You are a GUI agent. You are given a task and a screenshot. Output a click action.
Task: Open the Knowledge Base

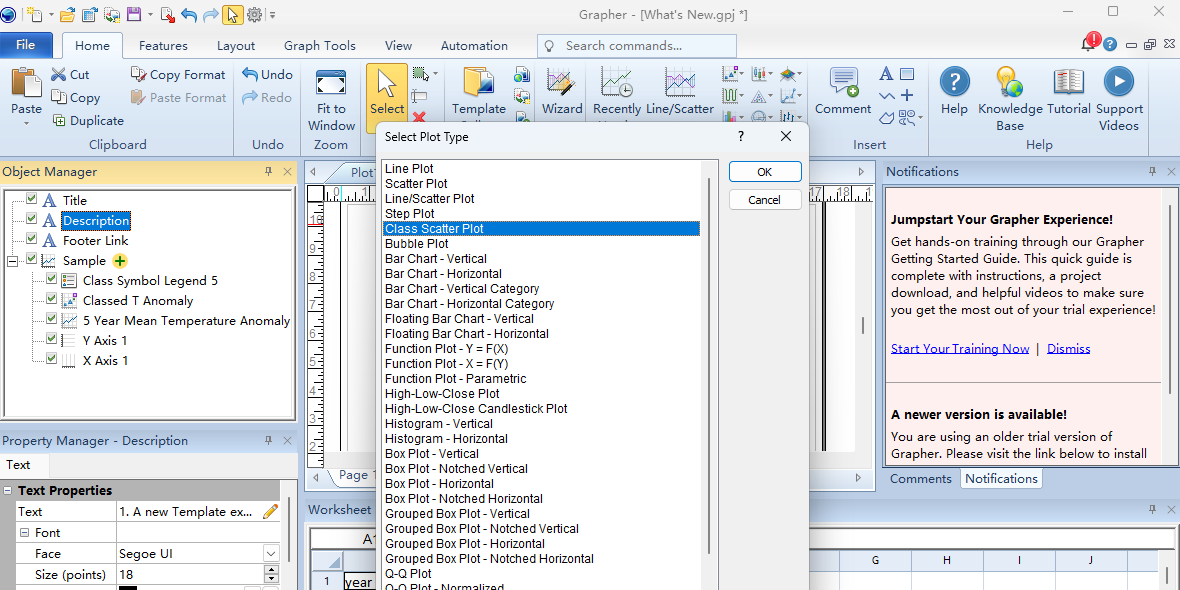point(1010,99)
